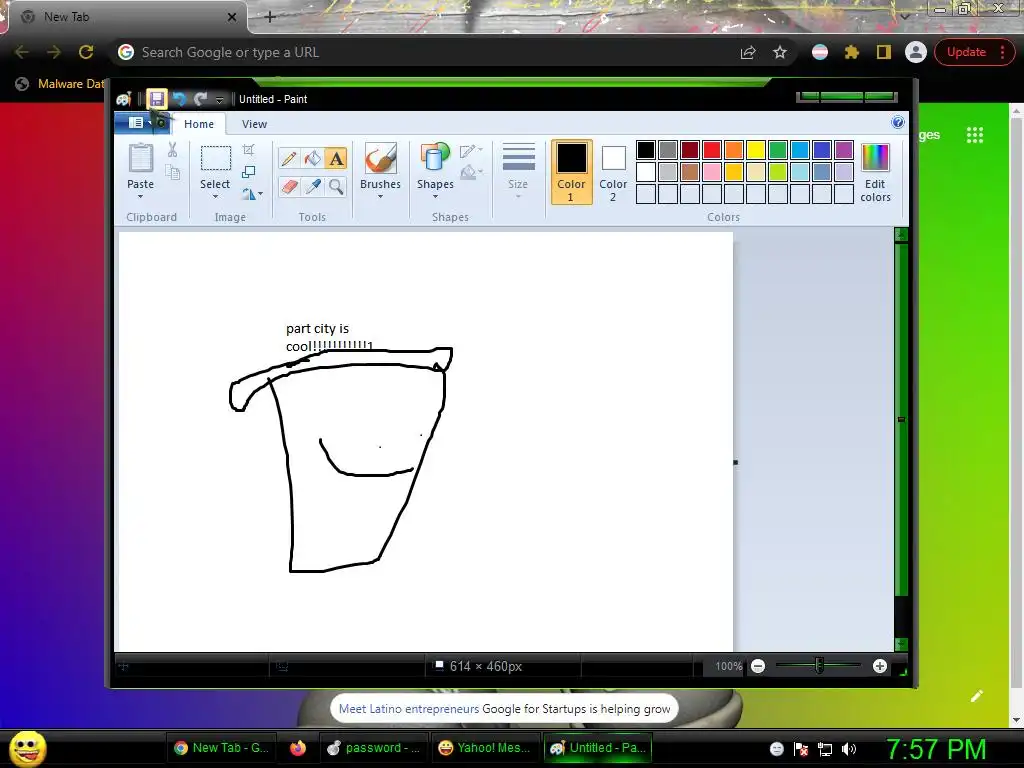The width and height of the screenshot is (1024, 768).
Task: Select the Fill with color bucket tool
Action: 312,158
